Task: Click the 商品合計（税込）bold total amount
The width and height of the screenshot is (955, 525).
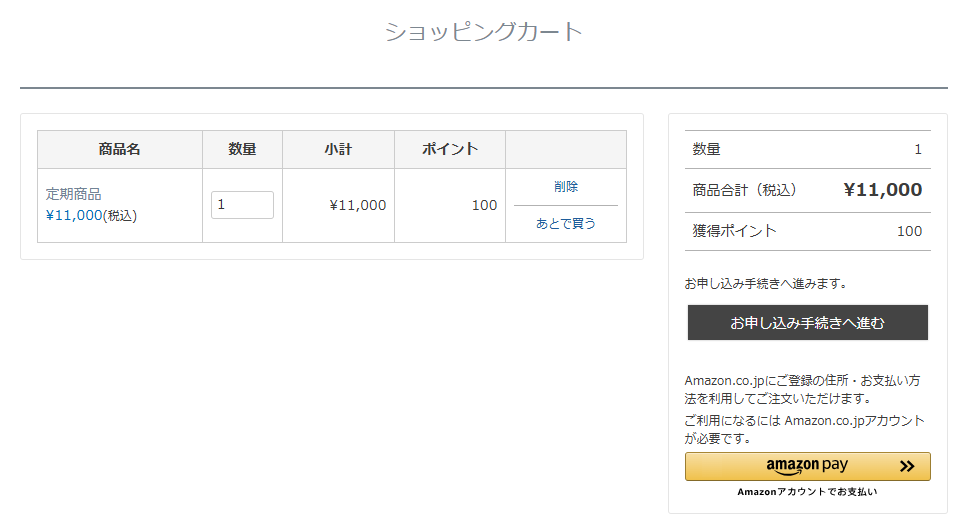Action: tap(883, 190)
